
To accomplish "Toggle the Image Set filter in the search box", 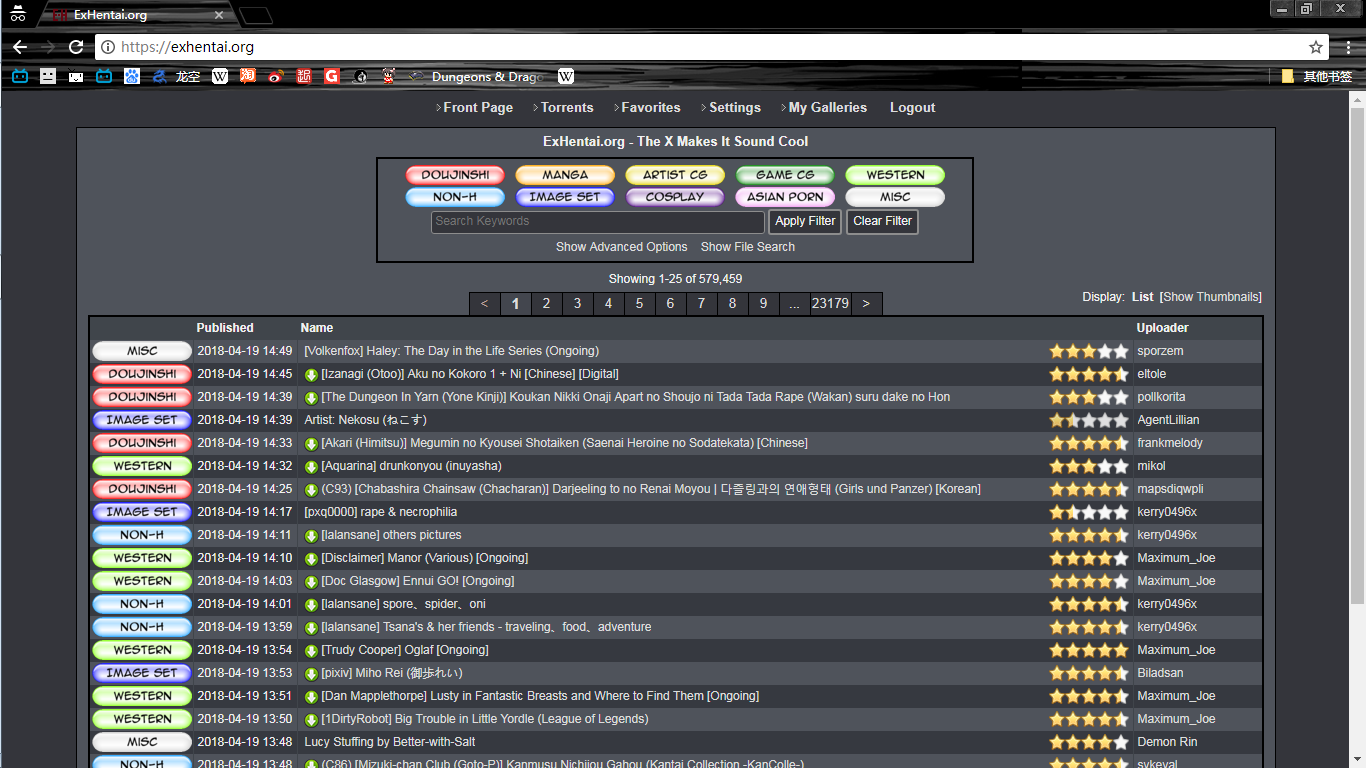I will (565, 197).
